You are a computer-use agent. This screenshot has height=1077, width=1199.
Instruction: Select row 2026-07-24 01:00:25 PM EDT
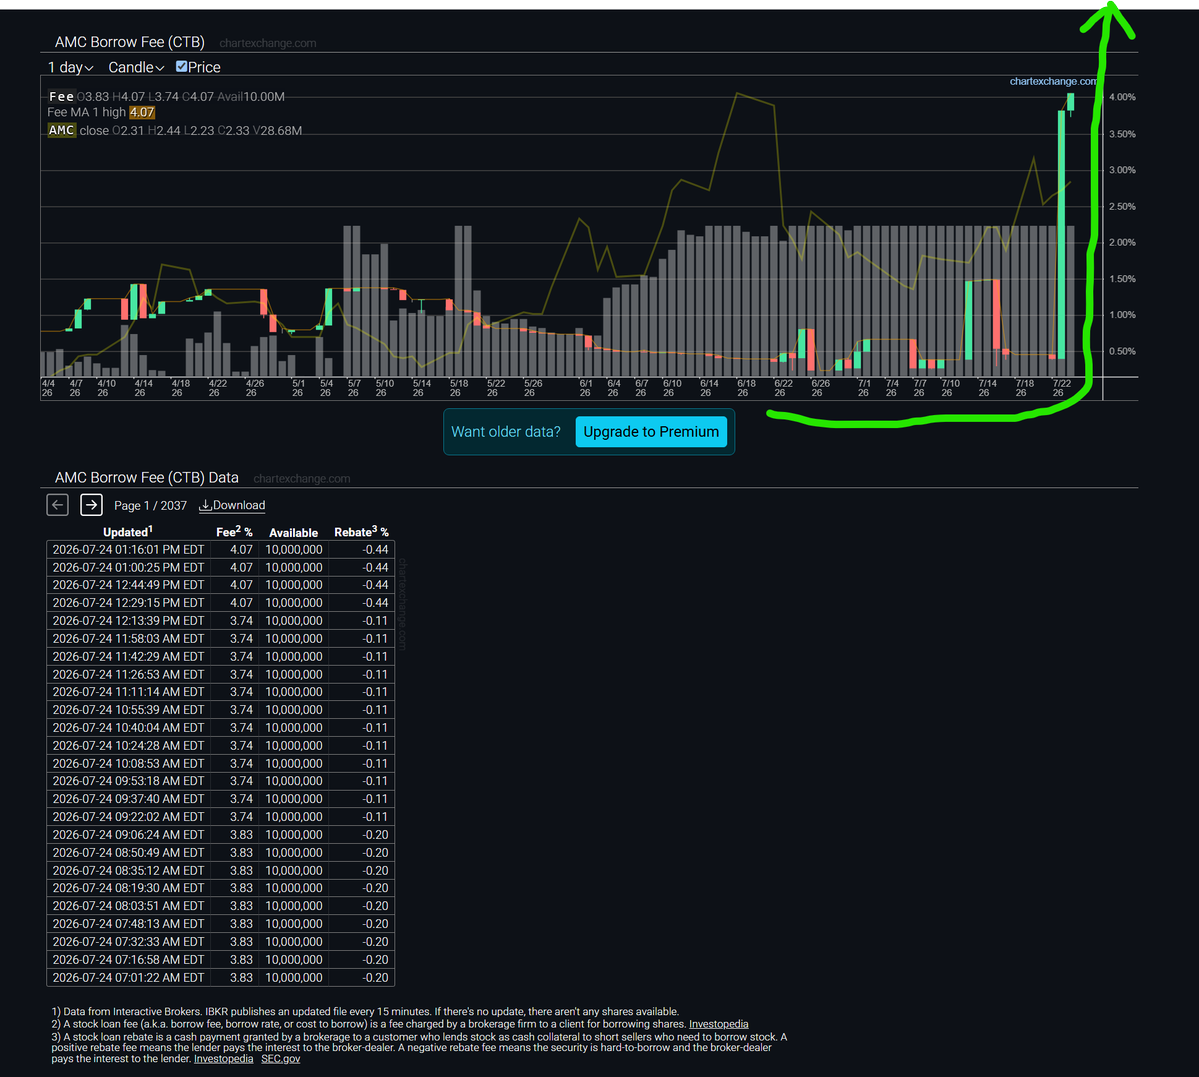tap(220, 568)
